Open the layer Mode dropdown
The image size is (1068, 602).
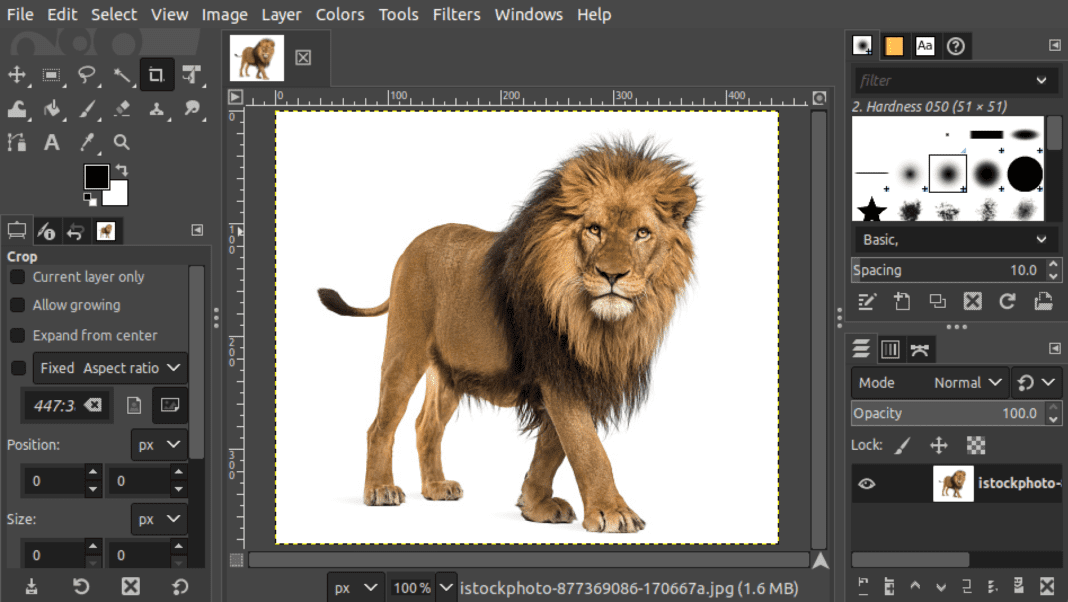[967, 382]
